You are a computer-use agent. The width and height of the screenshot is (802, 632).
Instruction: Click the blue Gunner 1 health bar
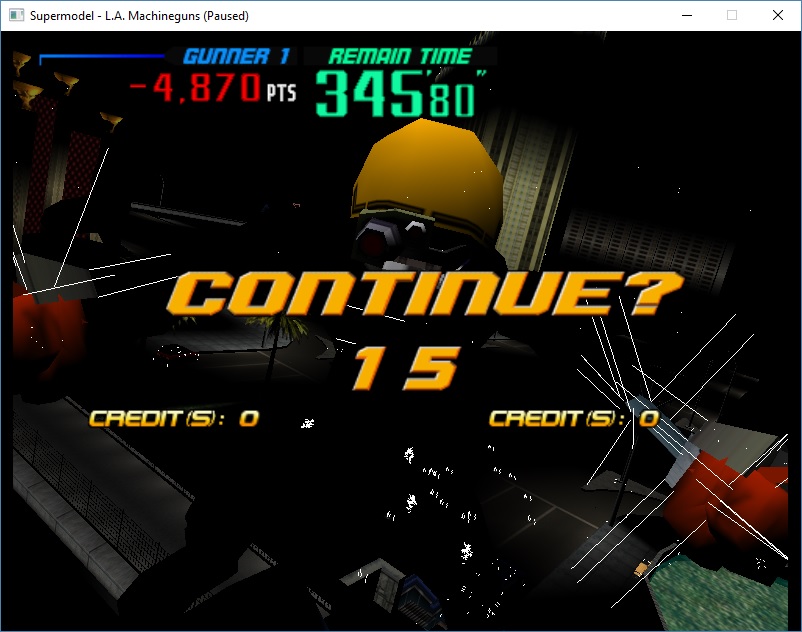[x=102, y=58]
